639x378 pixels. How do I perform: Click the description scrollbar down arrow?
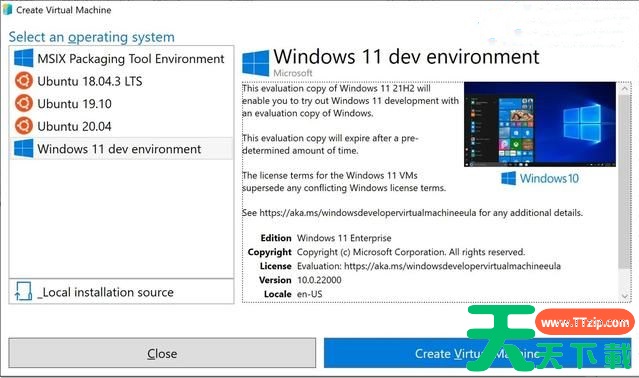coord(624,296)
